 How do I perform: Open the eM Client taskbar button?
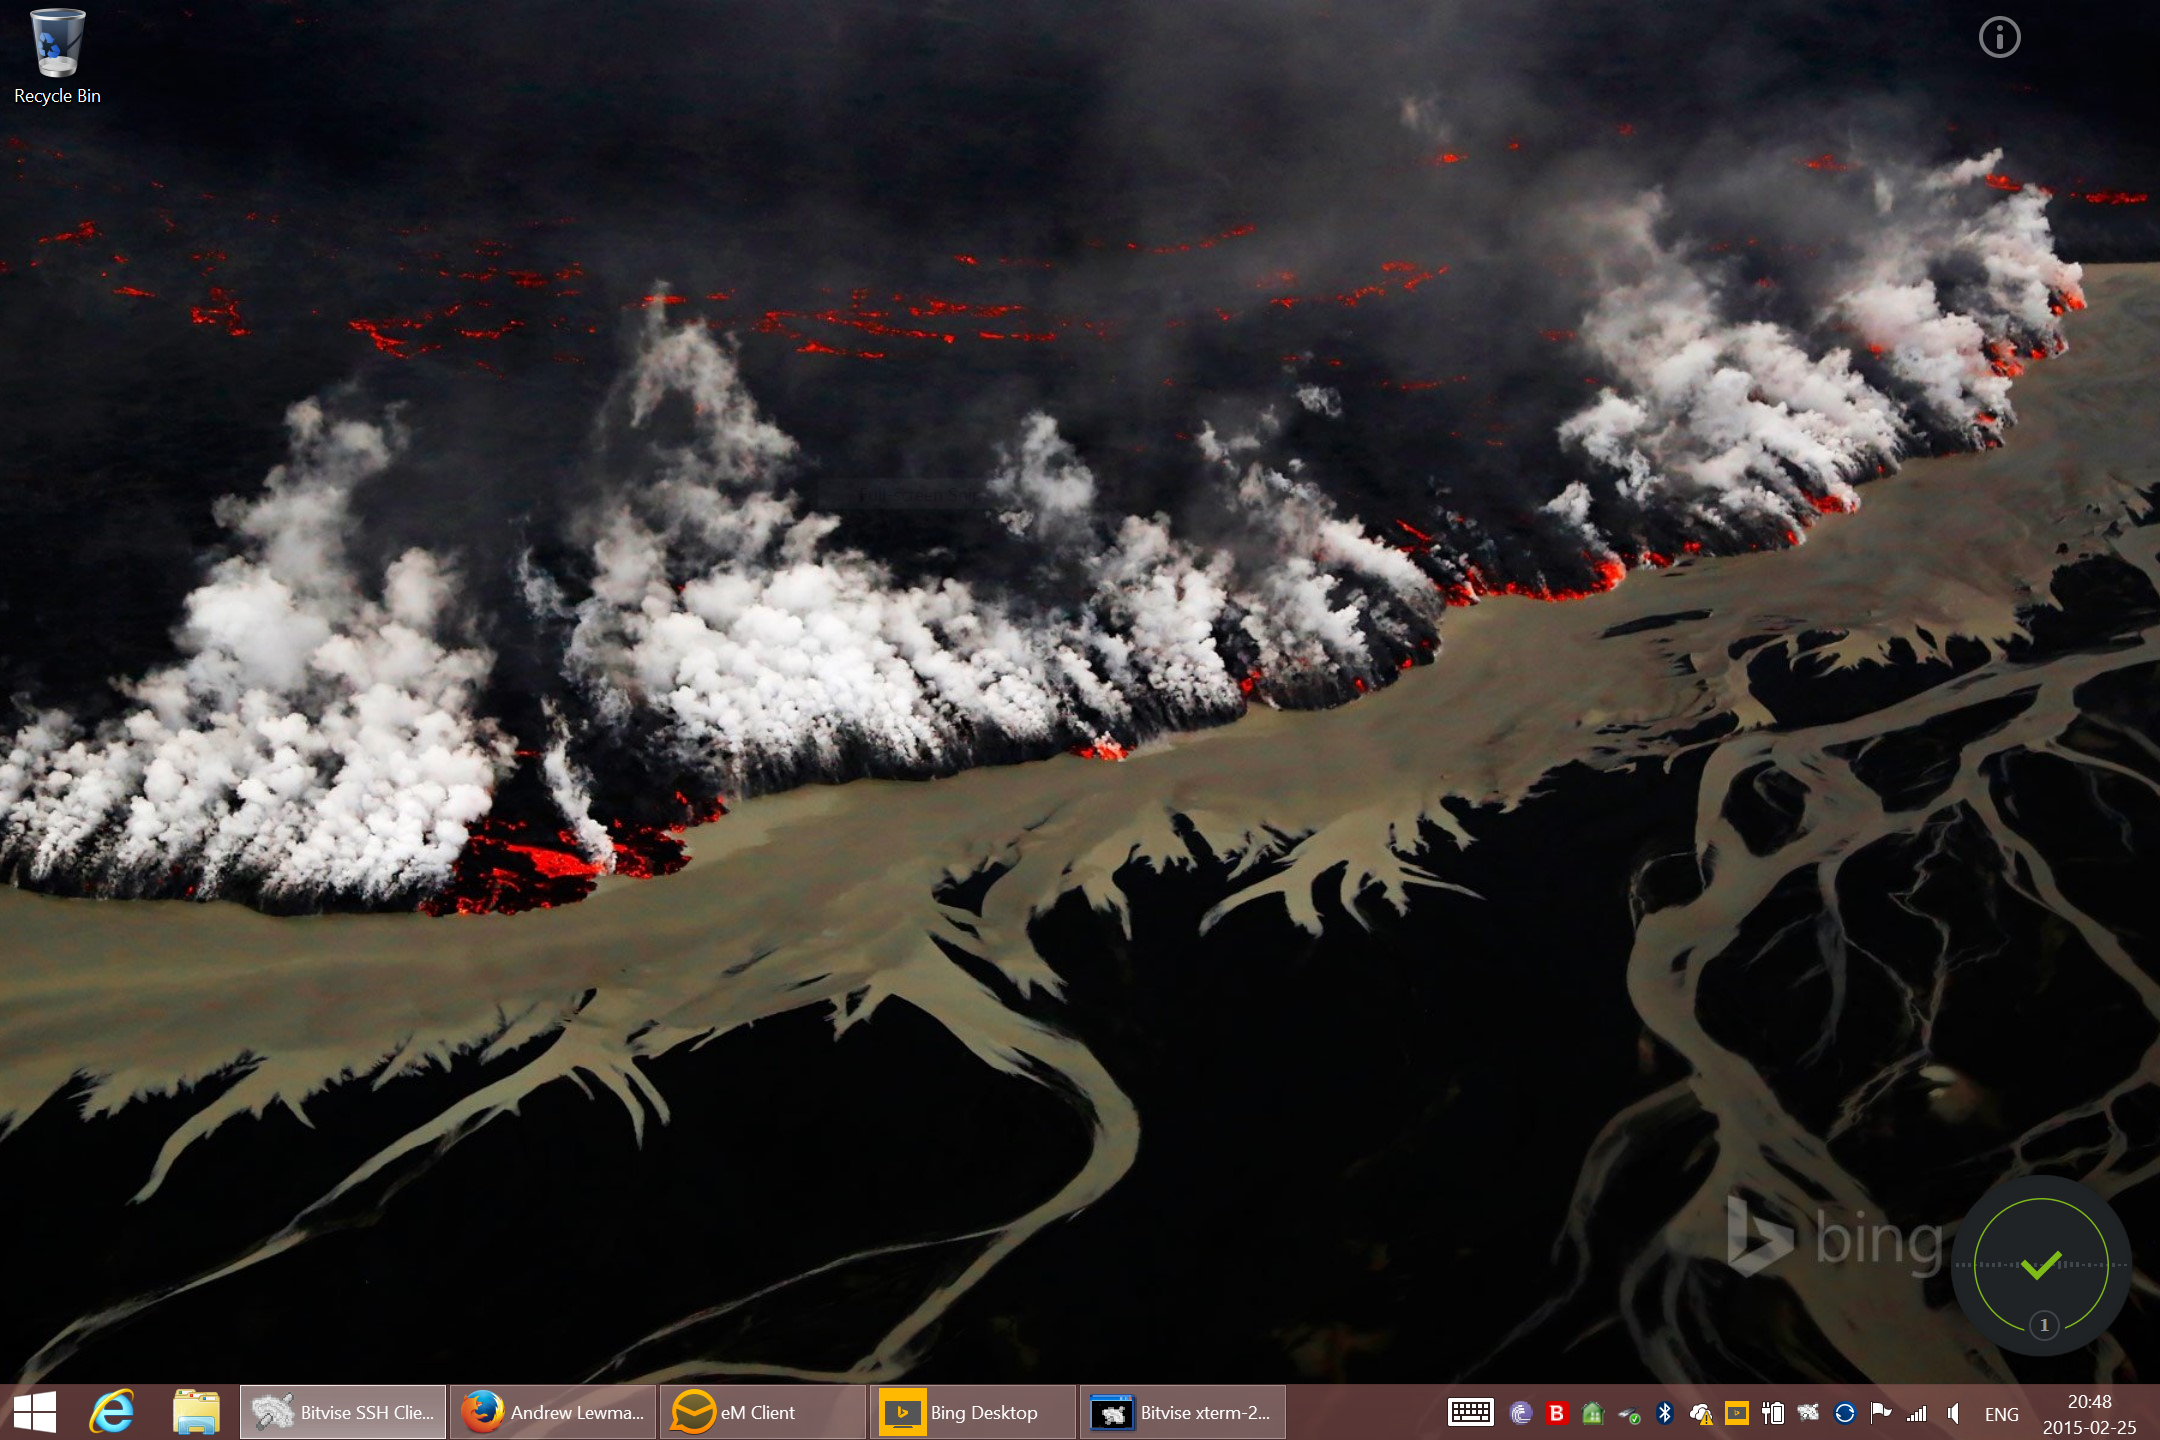point(763,1412)
